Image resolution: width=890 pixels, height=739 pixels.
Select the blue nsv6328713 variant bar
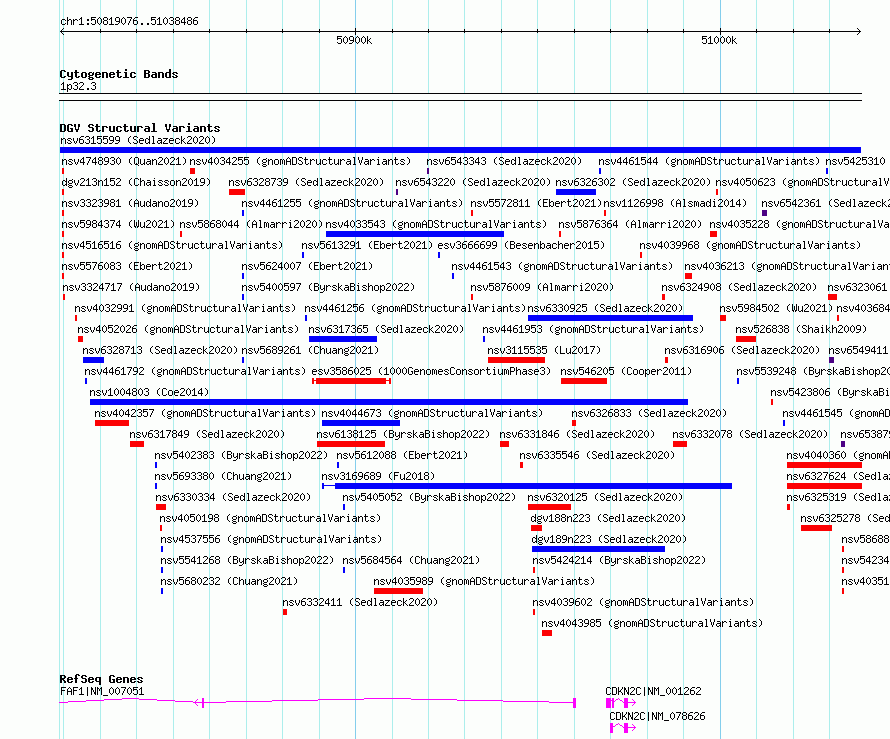coord(93,360)
